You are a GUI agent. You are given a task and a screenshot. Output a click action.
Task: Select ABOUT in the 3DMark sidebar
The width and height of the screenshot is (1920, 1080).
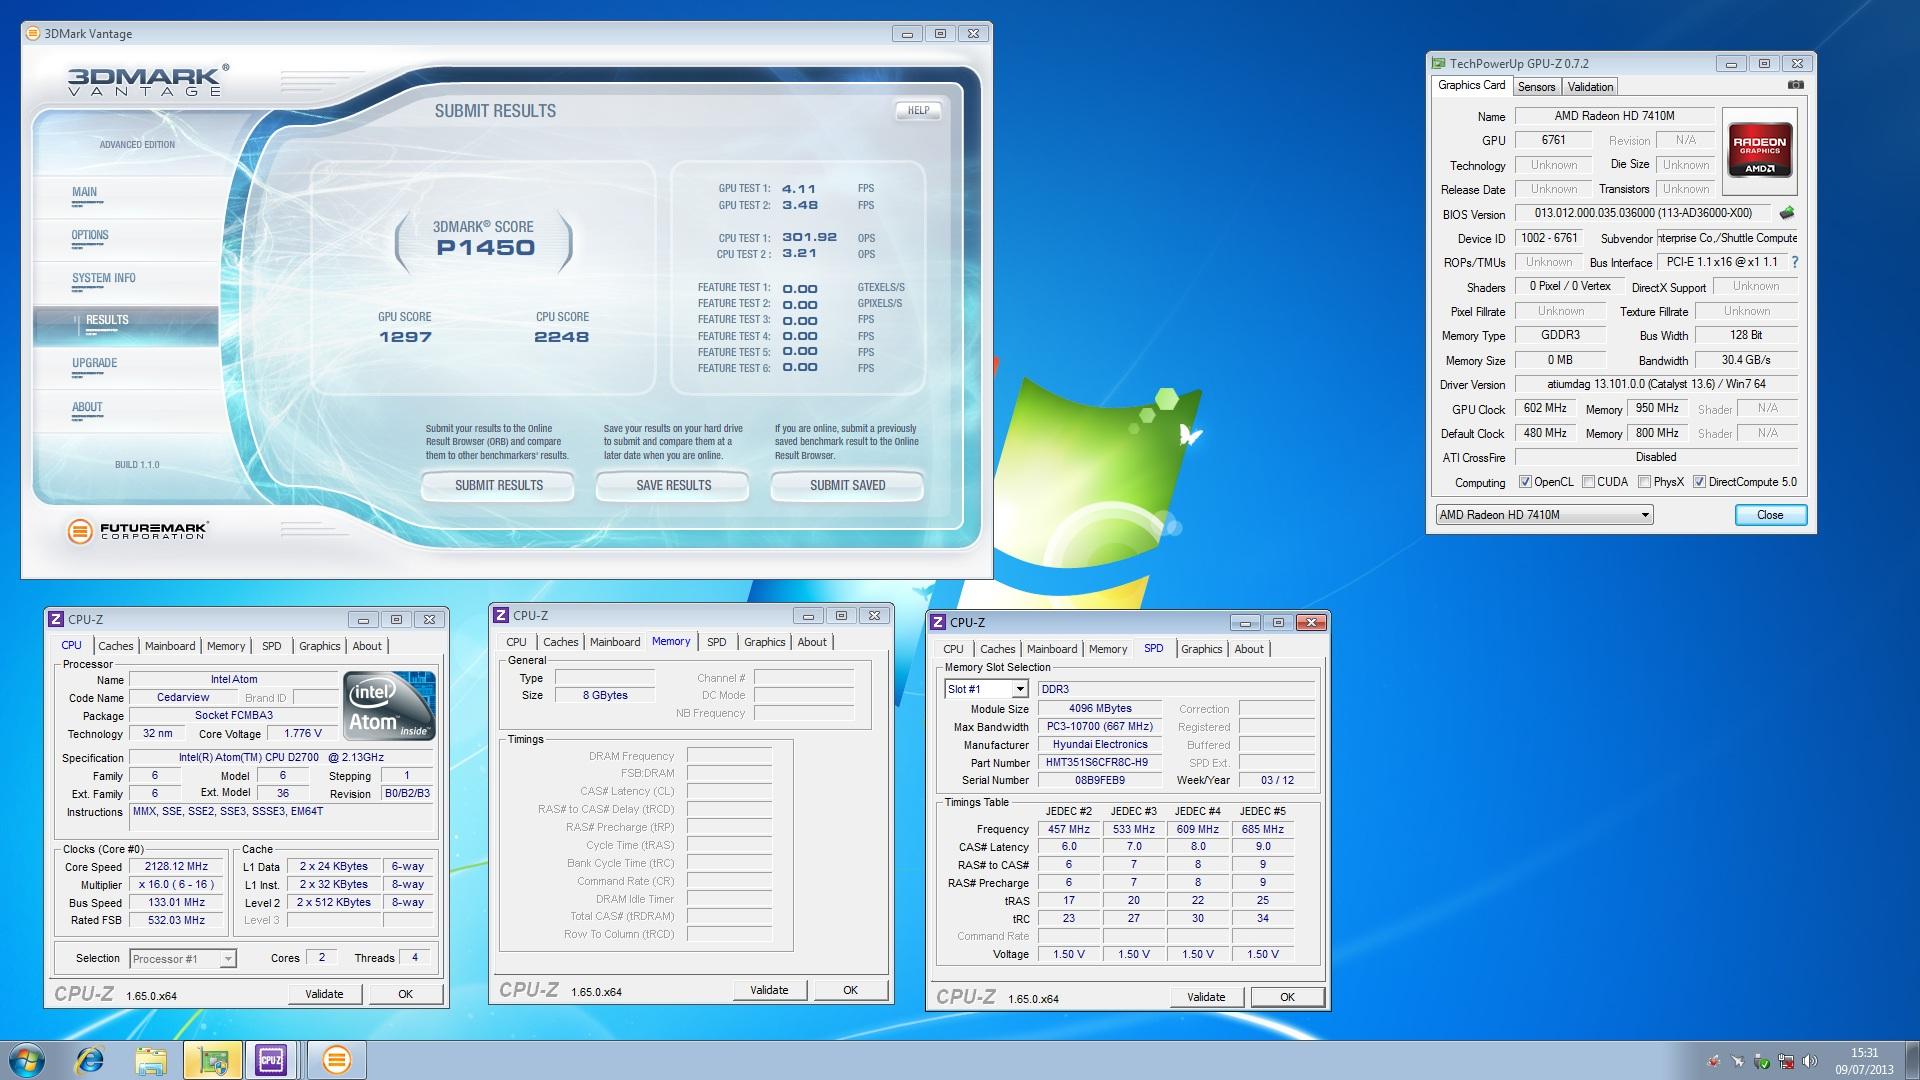click(x=87, y=408)
